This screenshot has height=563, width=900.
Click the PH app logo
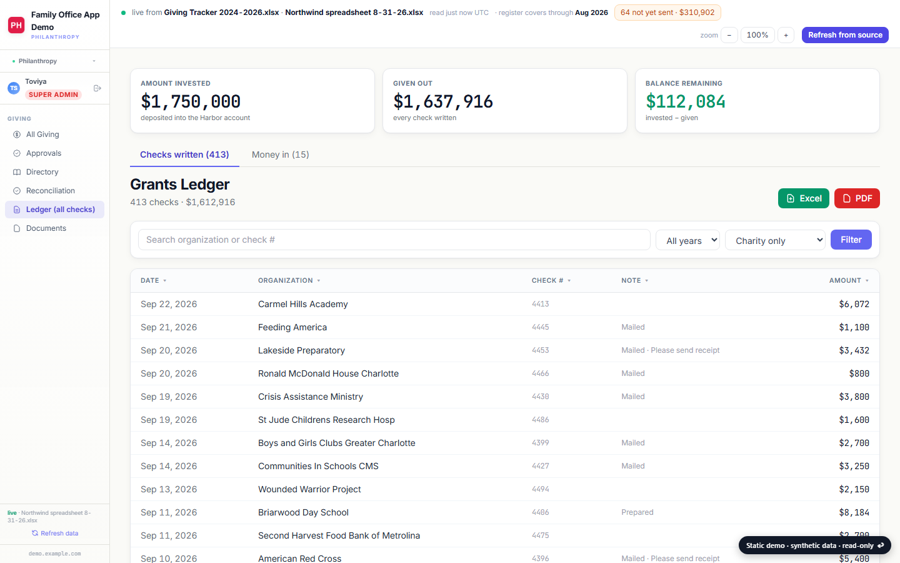(x=16, y=25)
